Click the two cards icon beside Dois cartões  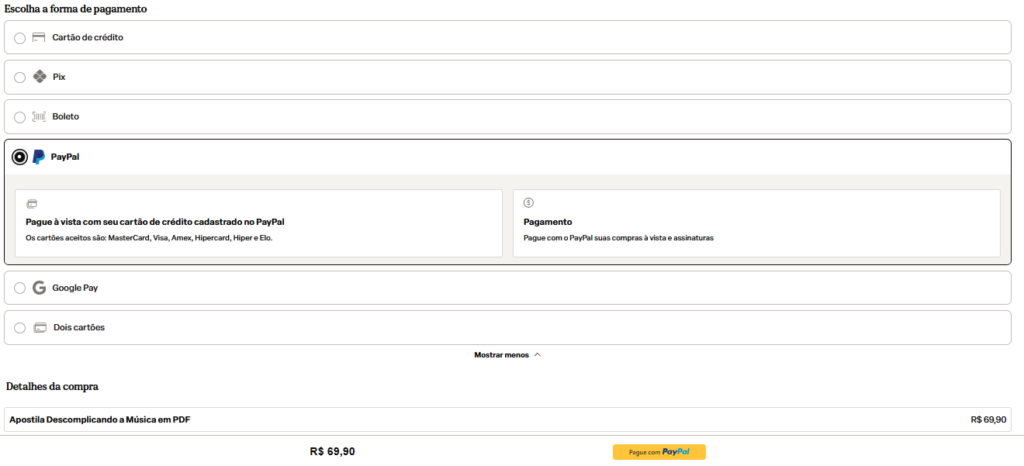[x=40, y=328]
